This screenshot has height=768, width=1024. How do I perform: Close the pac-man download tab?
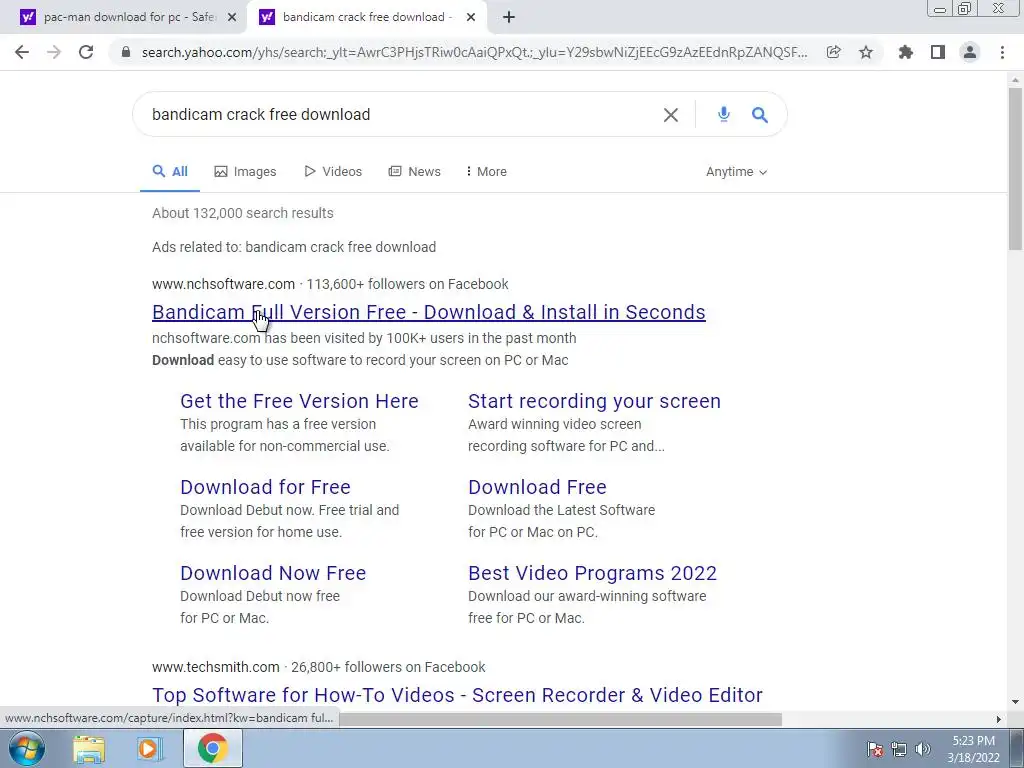click(232, 18)
